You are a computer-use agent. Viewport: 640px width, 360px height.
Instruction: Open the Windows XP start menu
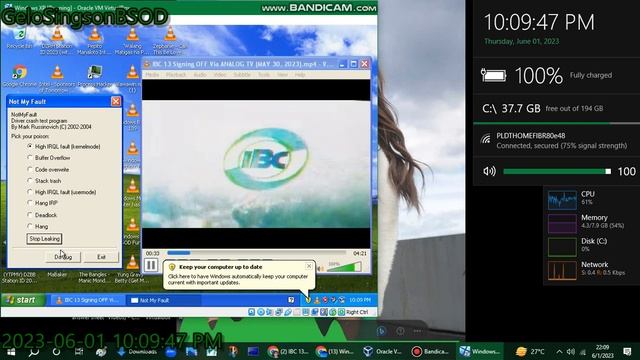tap(22, 300)
